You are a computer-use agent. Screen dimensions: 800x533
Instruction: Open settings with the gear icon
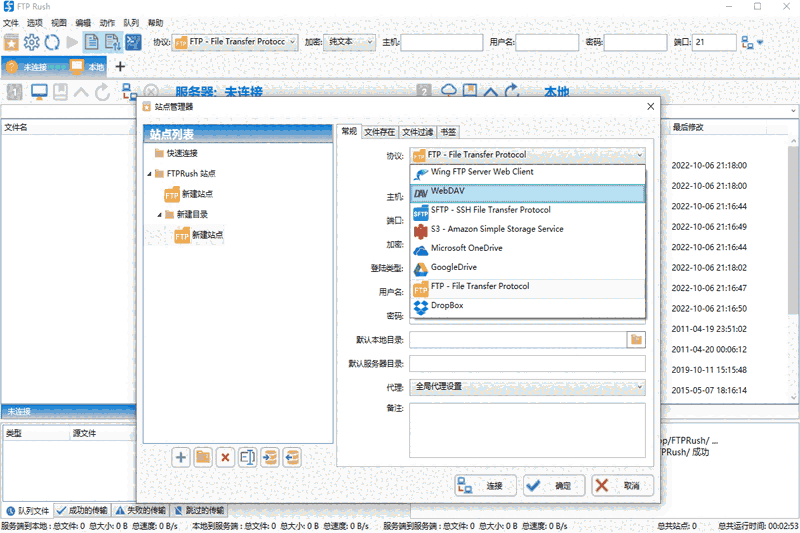point(32,42)
